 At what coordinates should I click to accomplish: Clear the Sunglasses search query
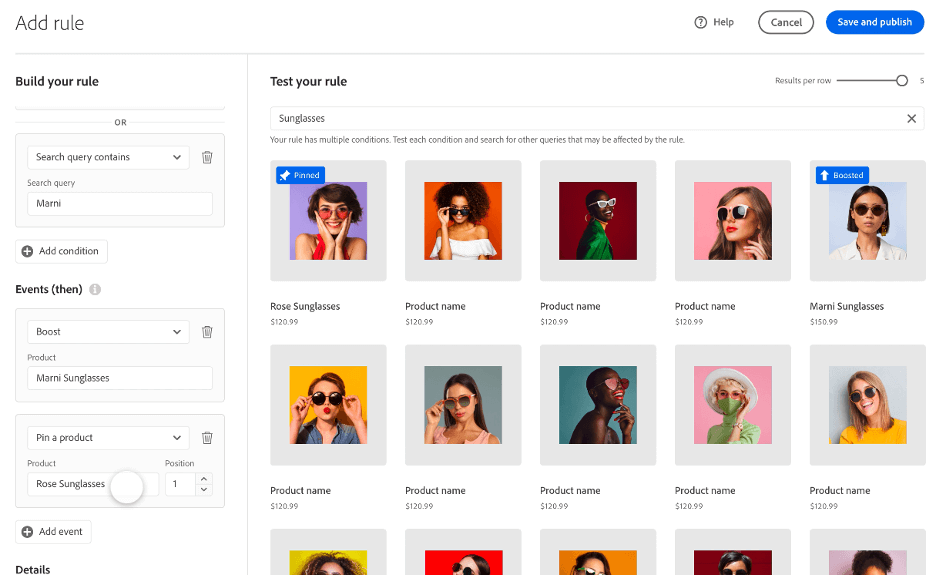(x=911, y=117)
